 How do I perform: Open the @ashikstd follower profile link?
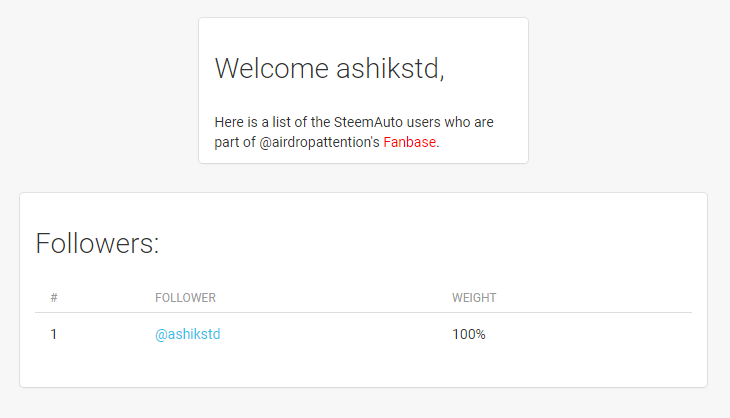click(188, 334)
